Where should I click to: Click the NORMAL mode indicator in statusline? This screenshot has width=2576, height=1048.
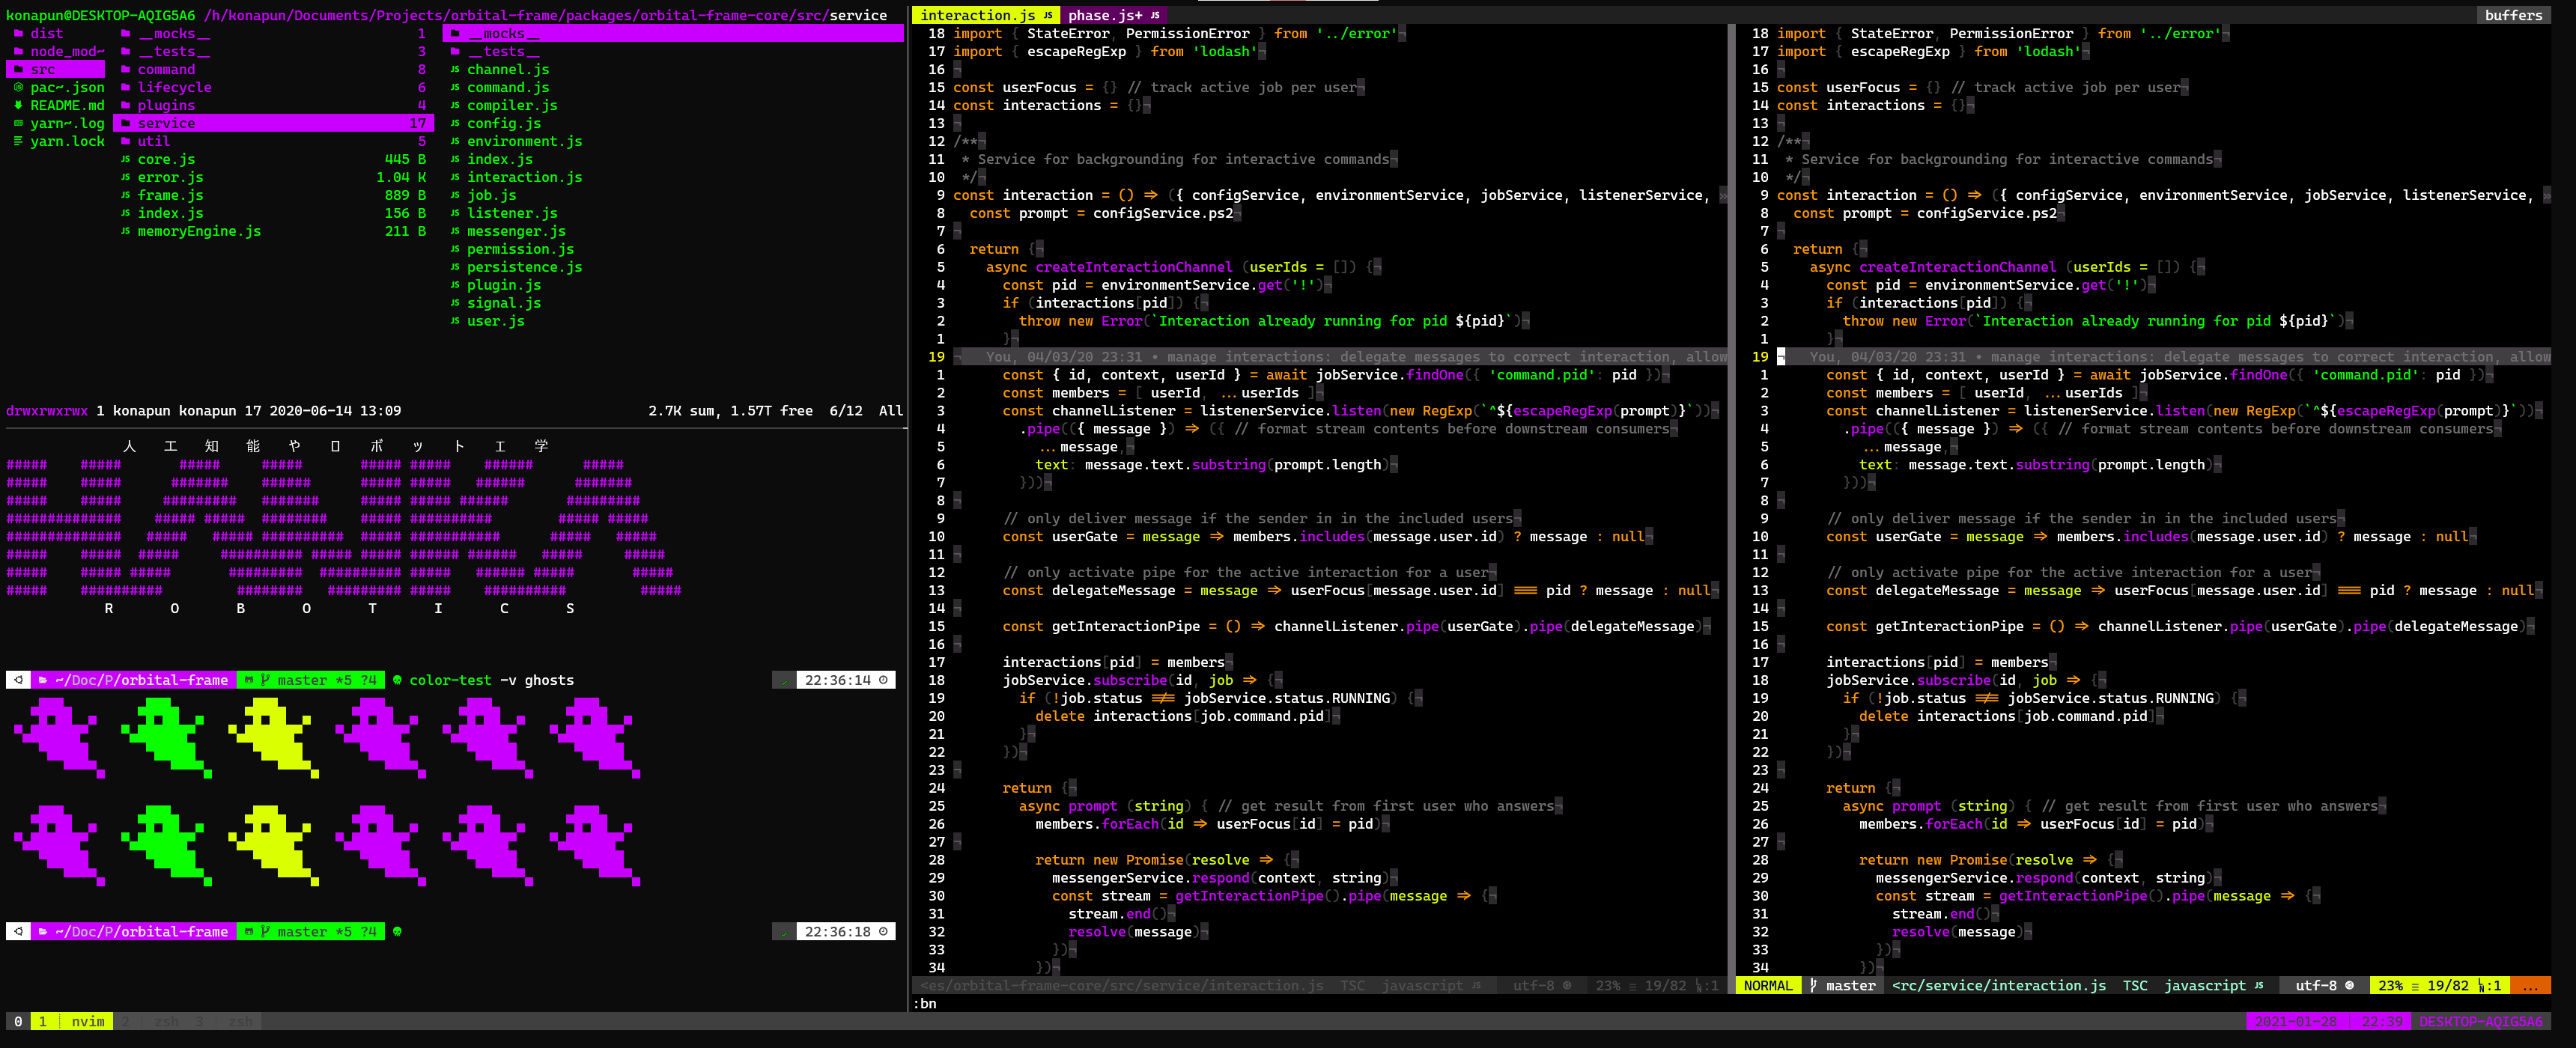[x=1767, y=985]
